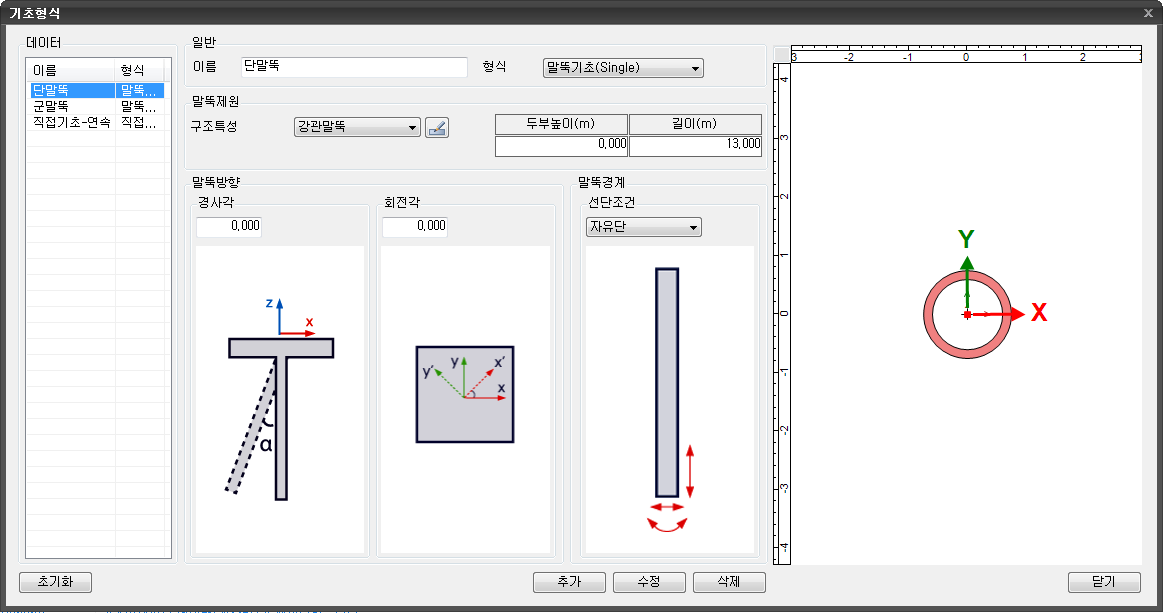
Task: Click the edit icon beside the 강관말뚝 dropdown
Action: pos(437,127)
